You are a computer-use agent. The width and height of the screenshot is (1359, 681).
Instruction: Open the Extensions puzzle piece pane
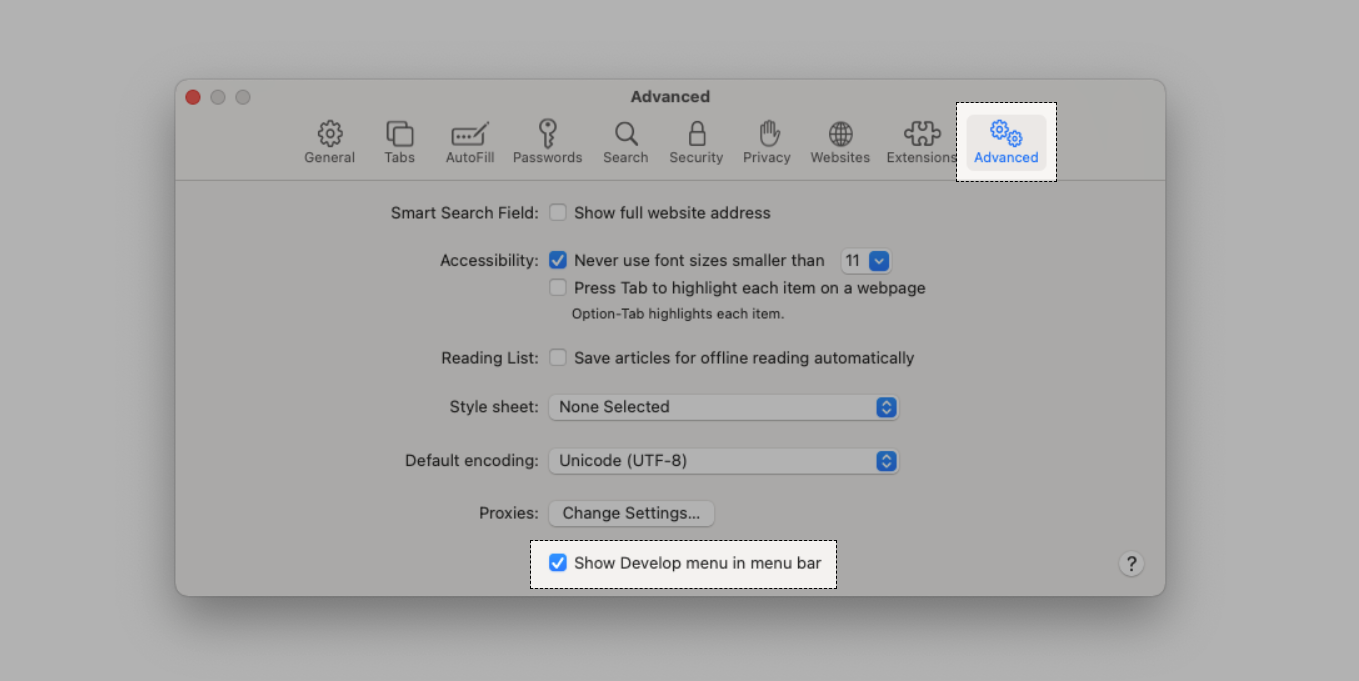[921, 142]
